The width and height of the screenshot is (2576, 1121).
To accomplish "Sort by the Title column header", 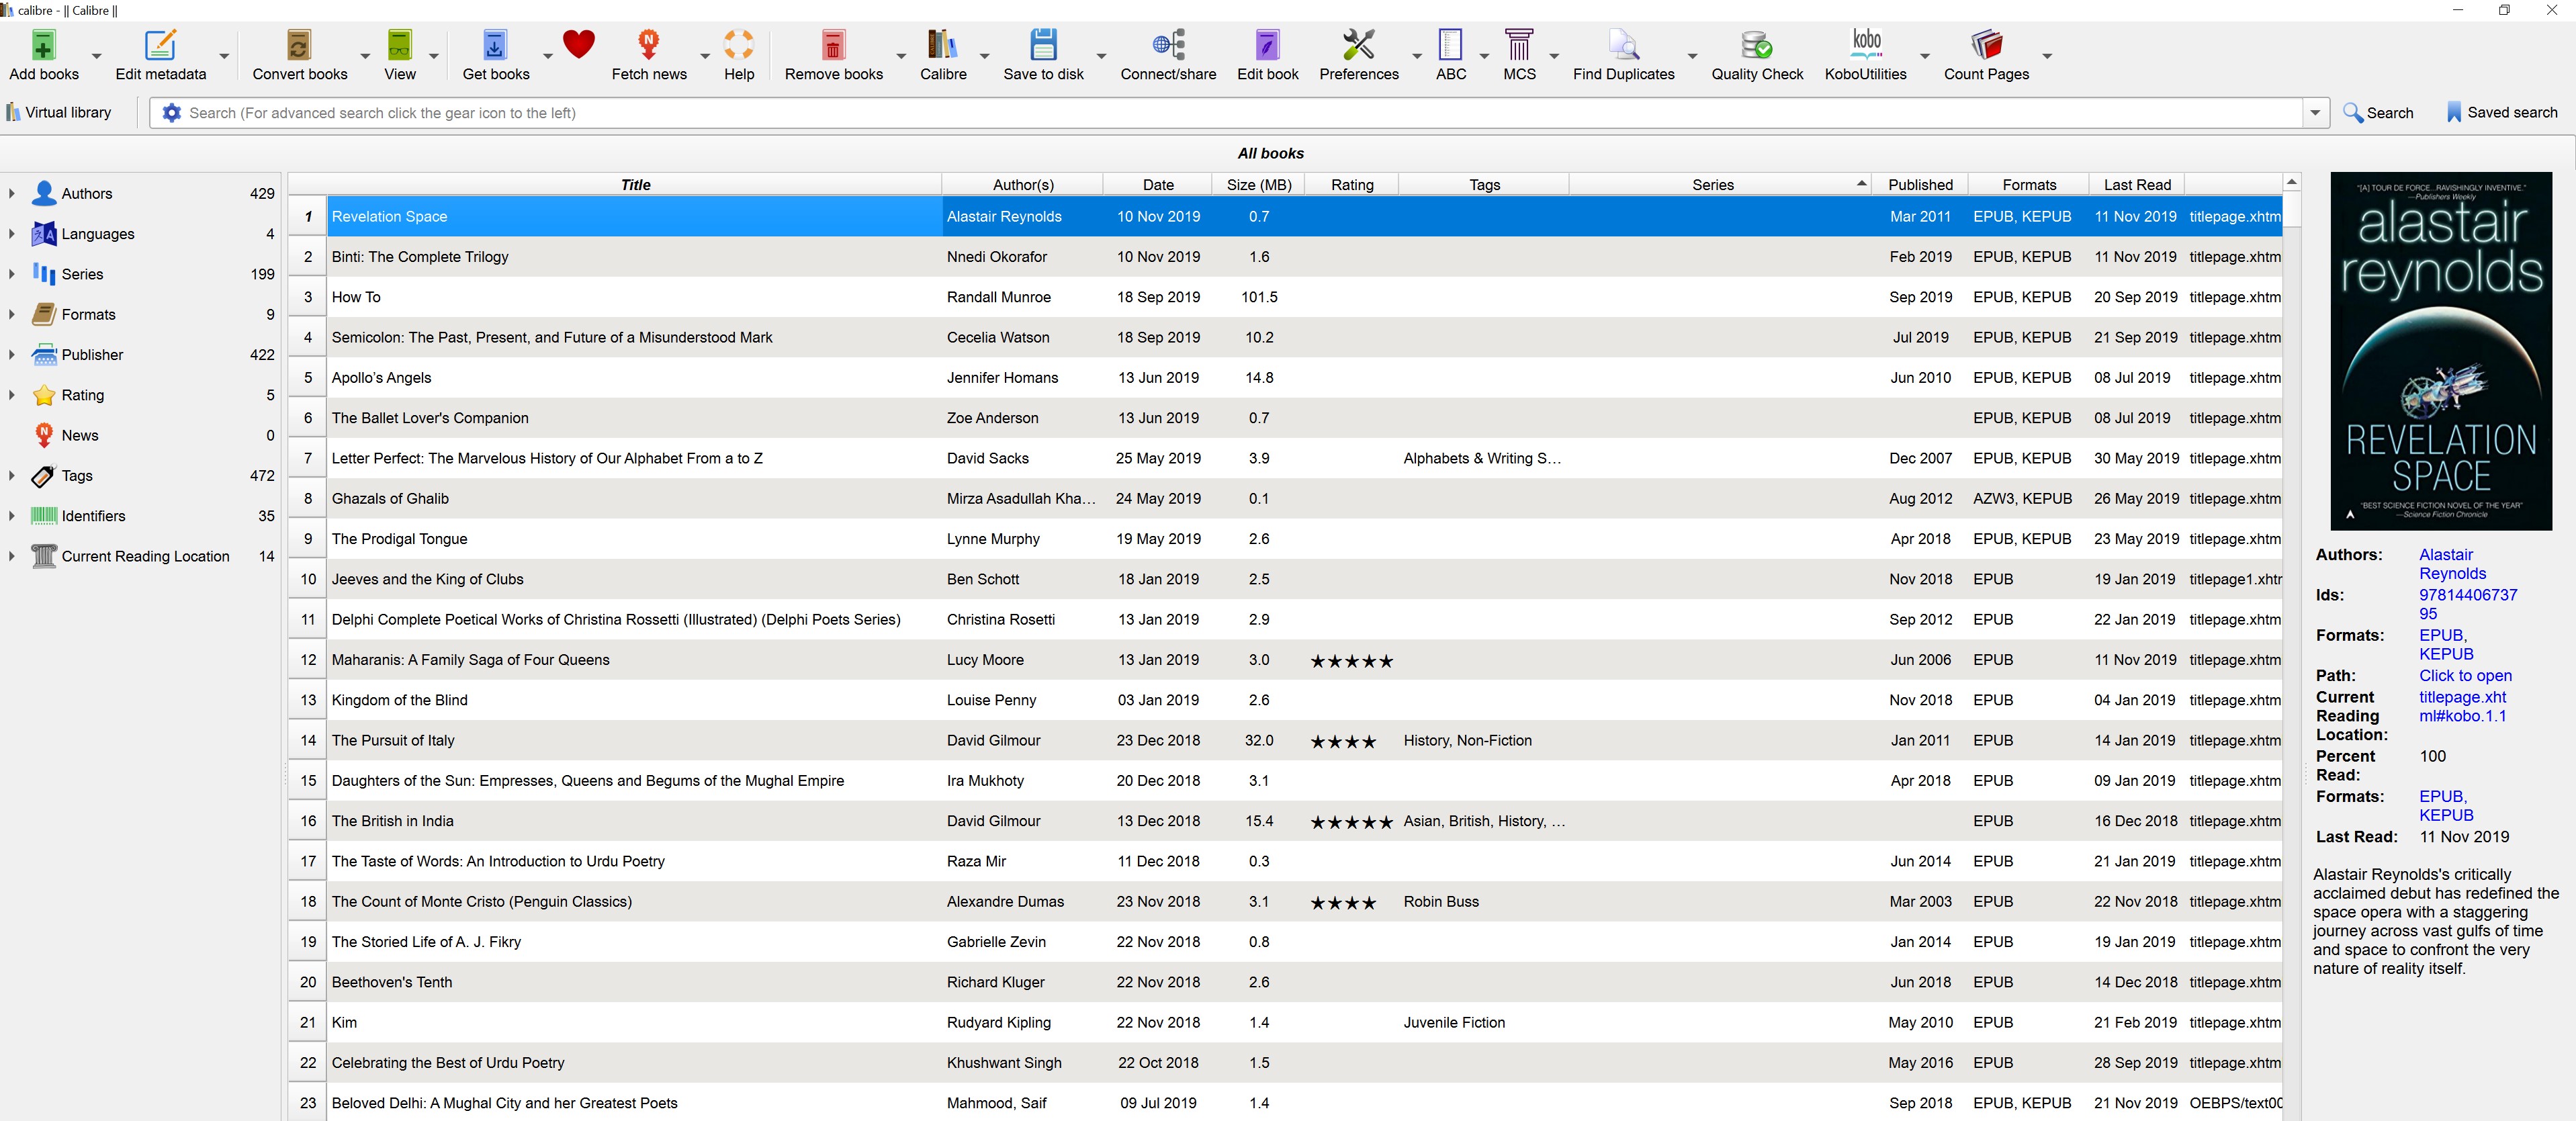I will 635,185.
